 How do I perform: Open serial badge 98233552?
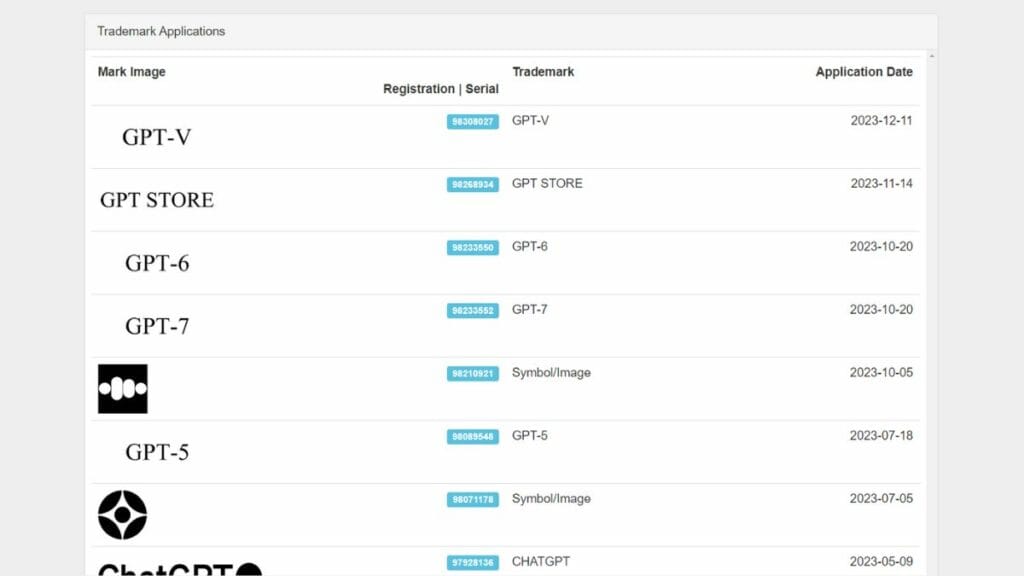pos(473,310)
